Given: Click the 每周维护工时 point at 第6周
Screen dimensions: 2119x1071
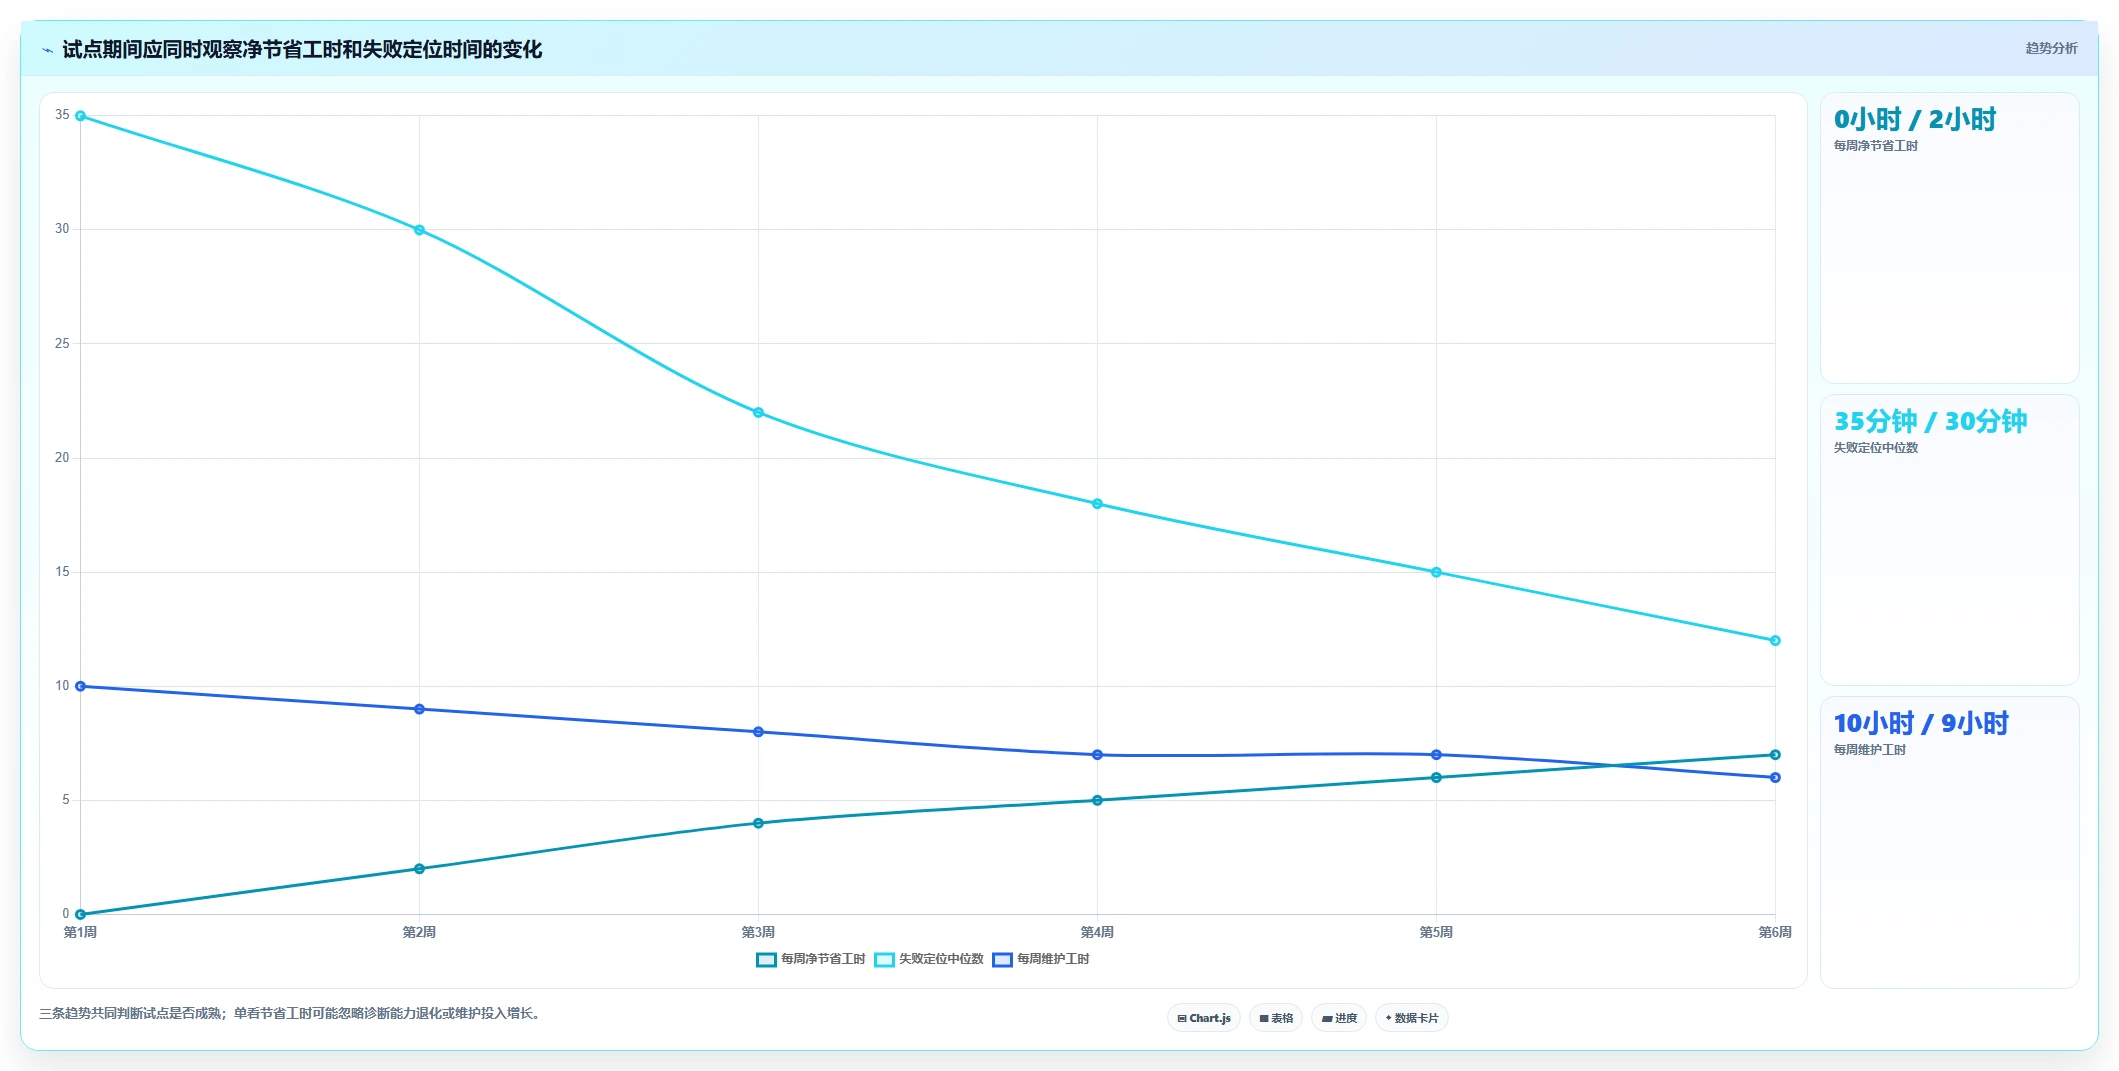Looking at the screenshot, I should pos(1775,777).
